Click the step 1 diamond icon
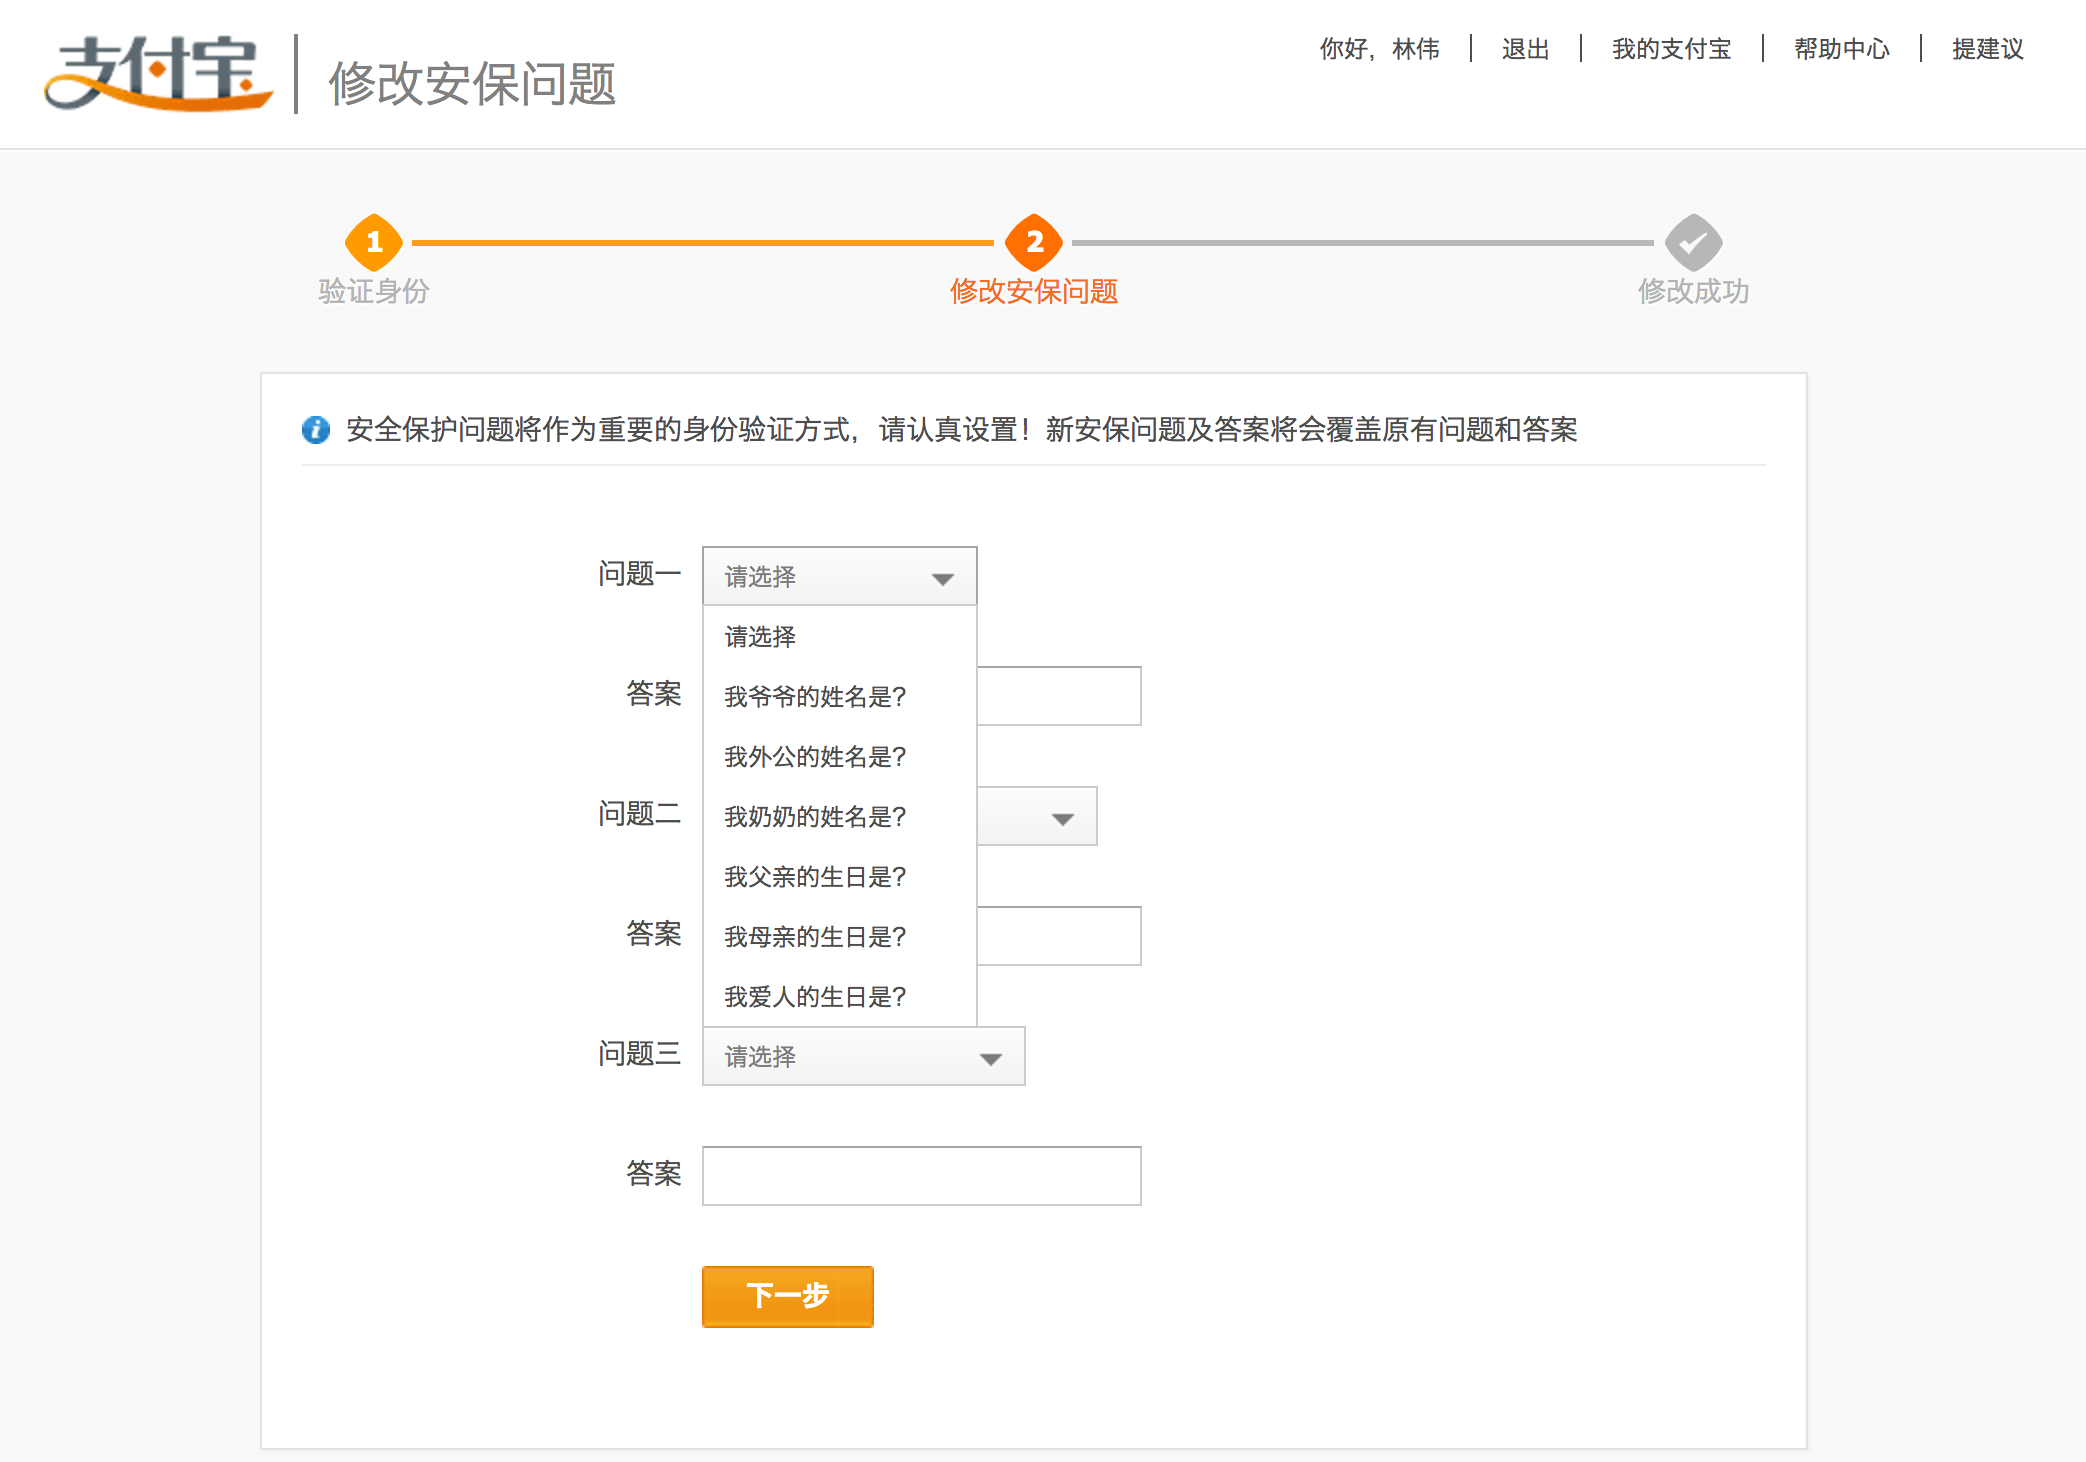 (374, 242)
